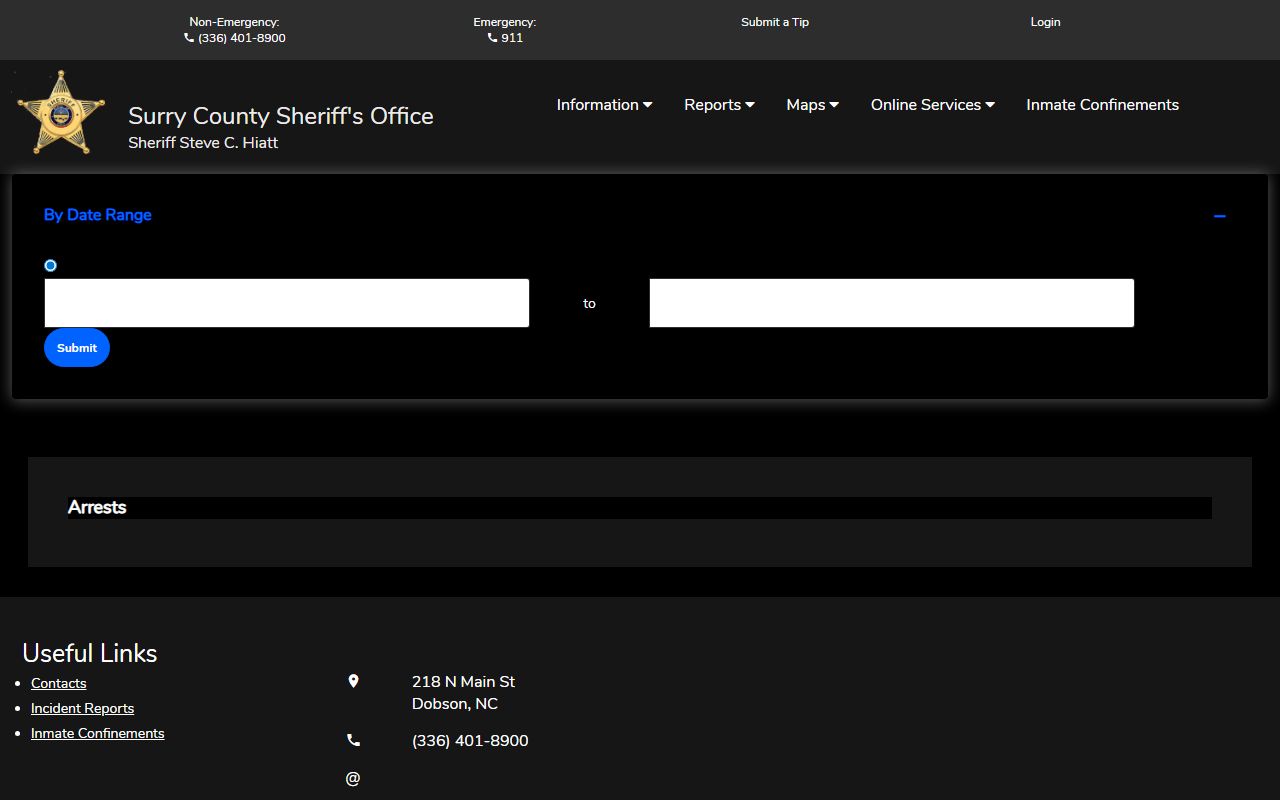
Task: Open the Contacts footer link
Action: point(59,683)
